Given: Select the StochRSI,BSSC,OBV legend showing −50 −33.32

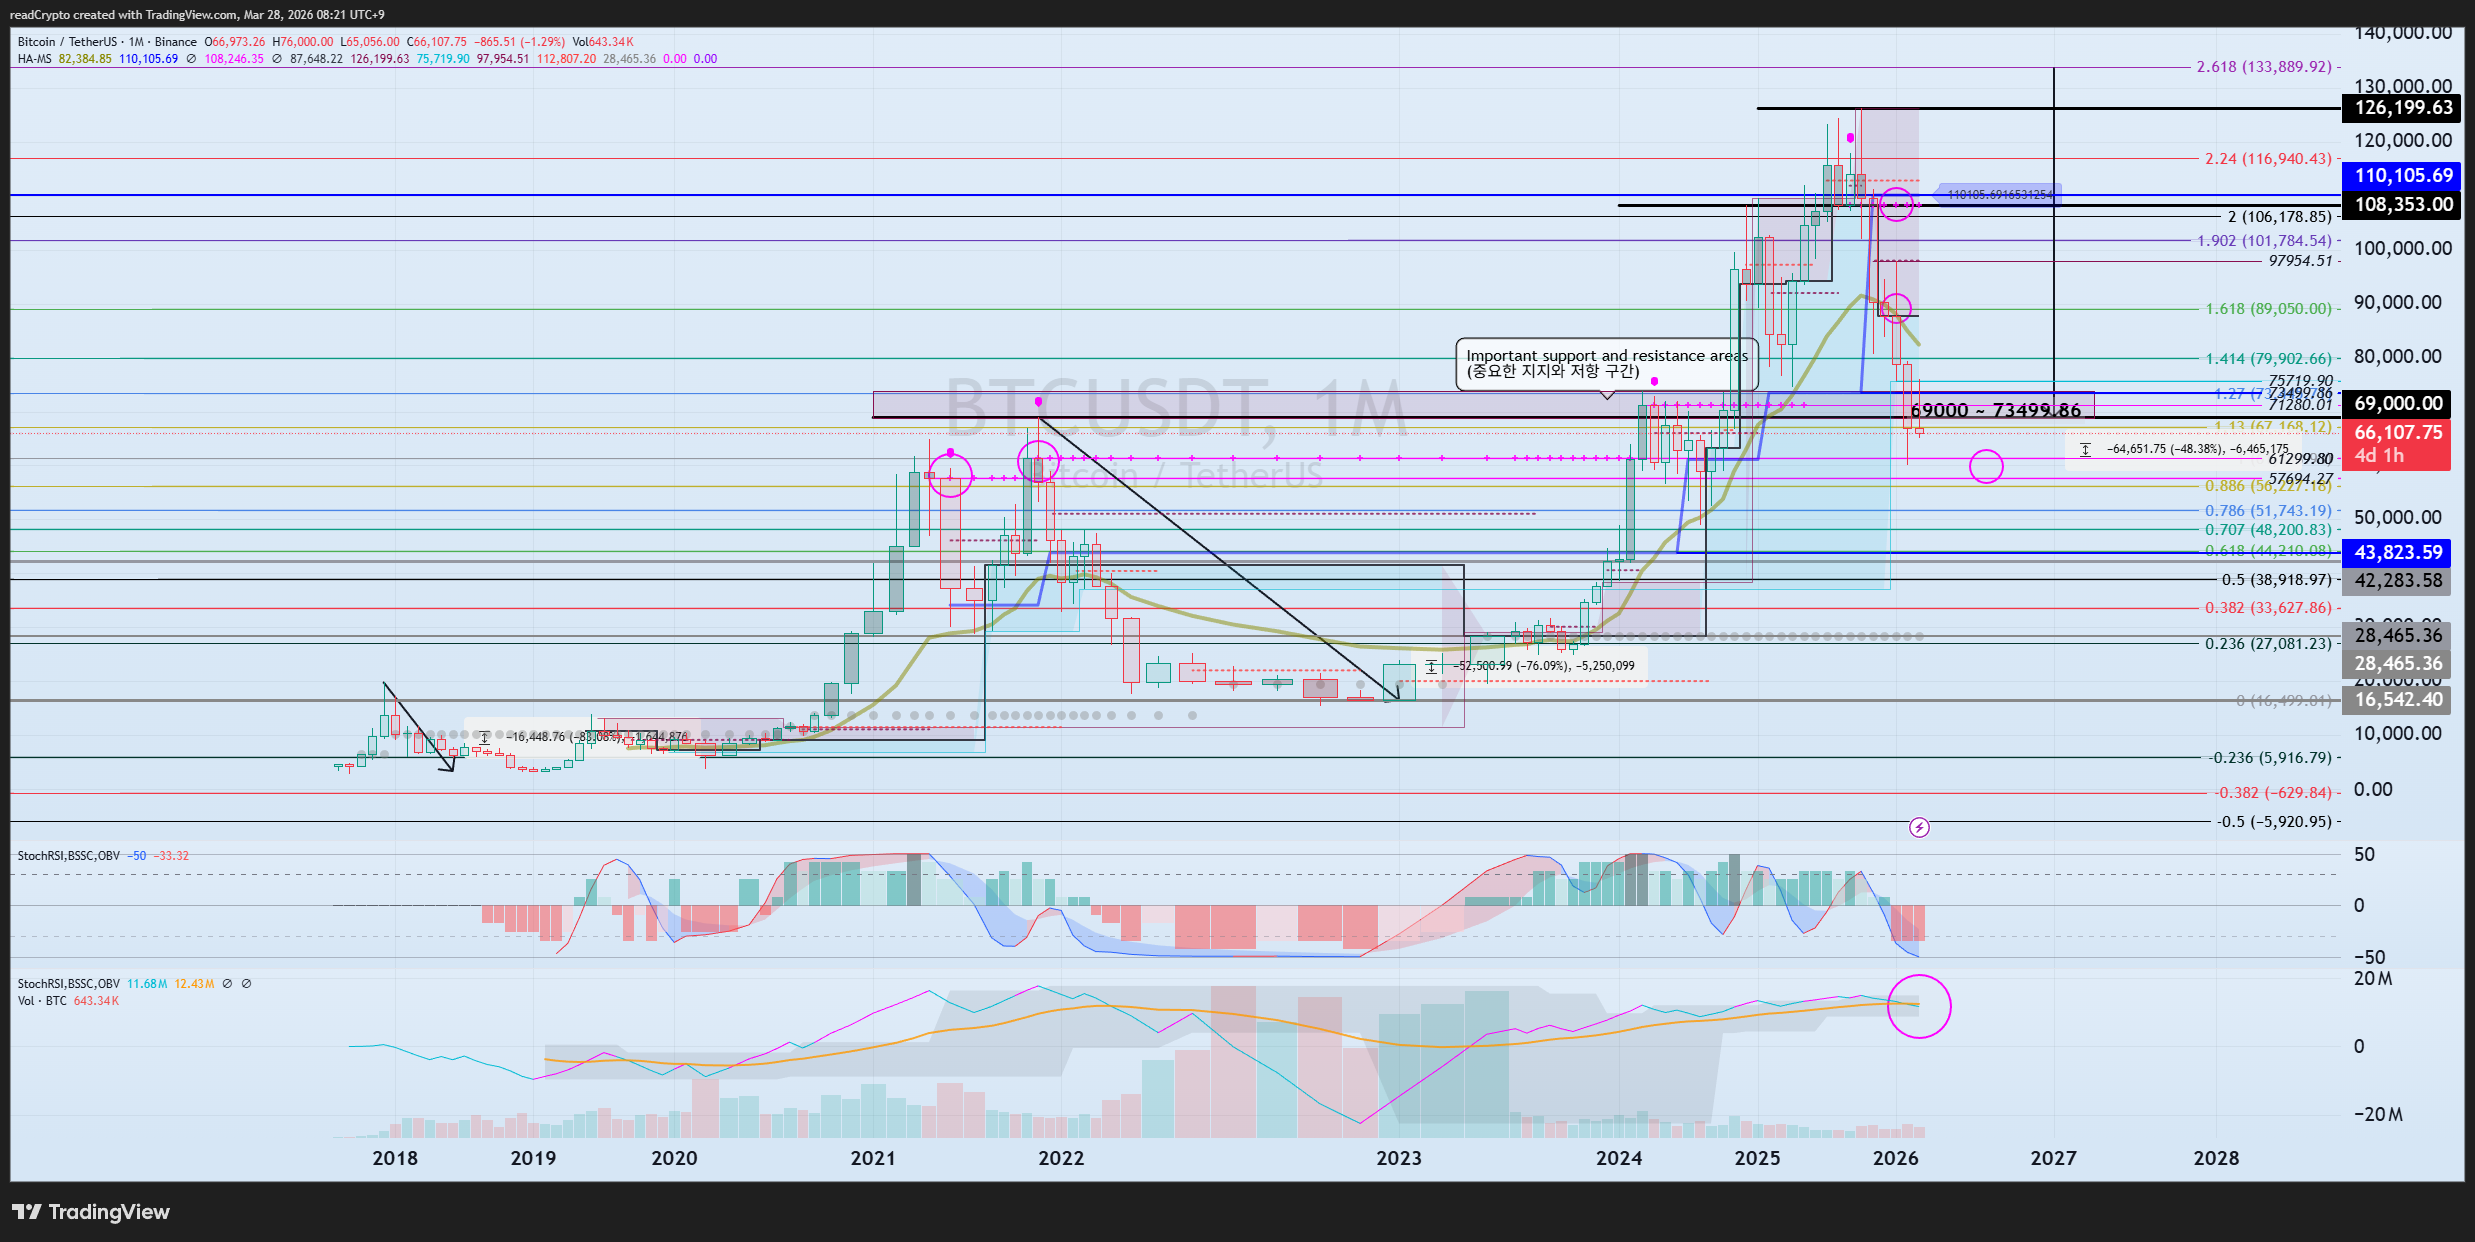Looking at the screenshot, I should (x=103, y=856).
